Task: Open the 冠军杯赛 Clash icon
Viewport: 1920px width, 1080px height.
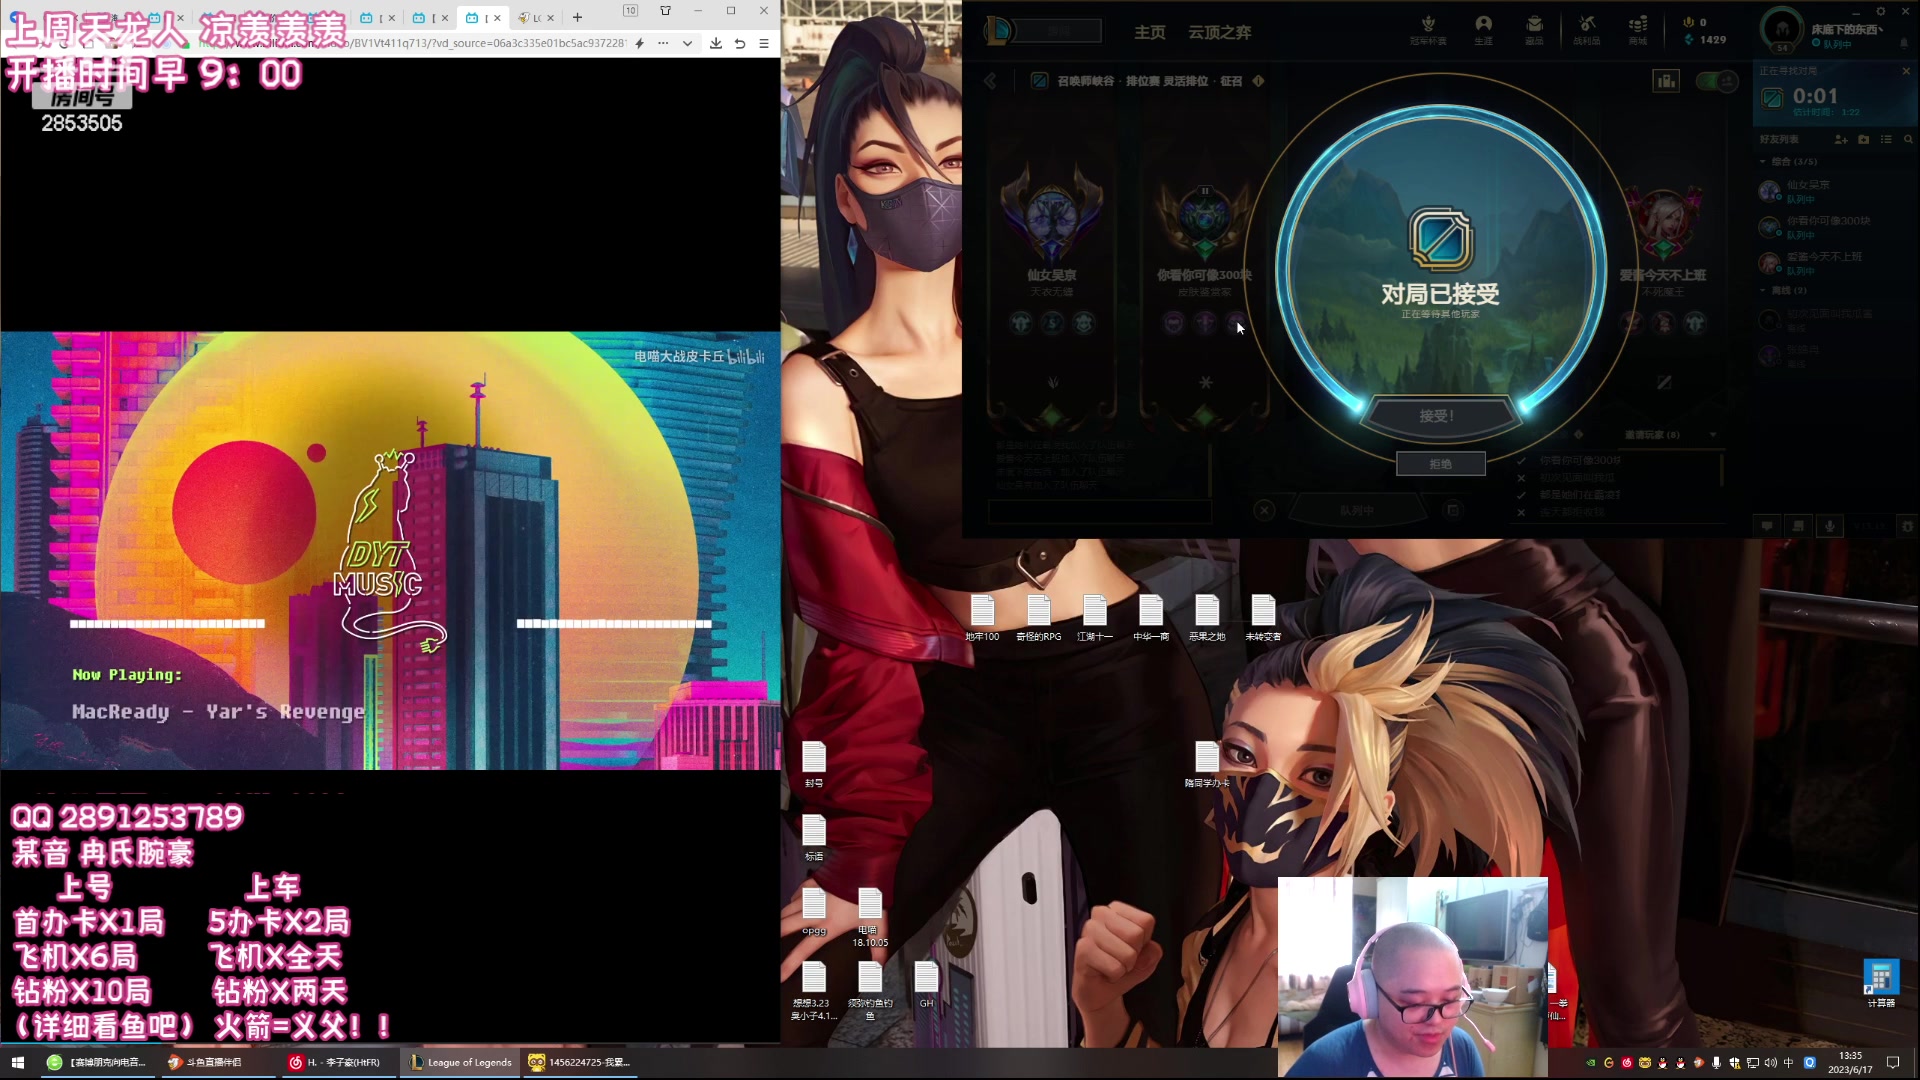Action: click(x=1428, y=30)
